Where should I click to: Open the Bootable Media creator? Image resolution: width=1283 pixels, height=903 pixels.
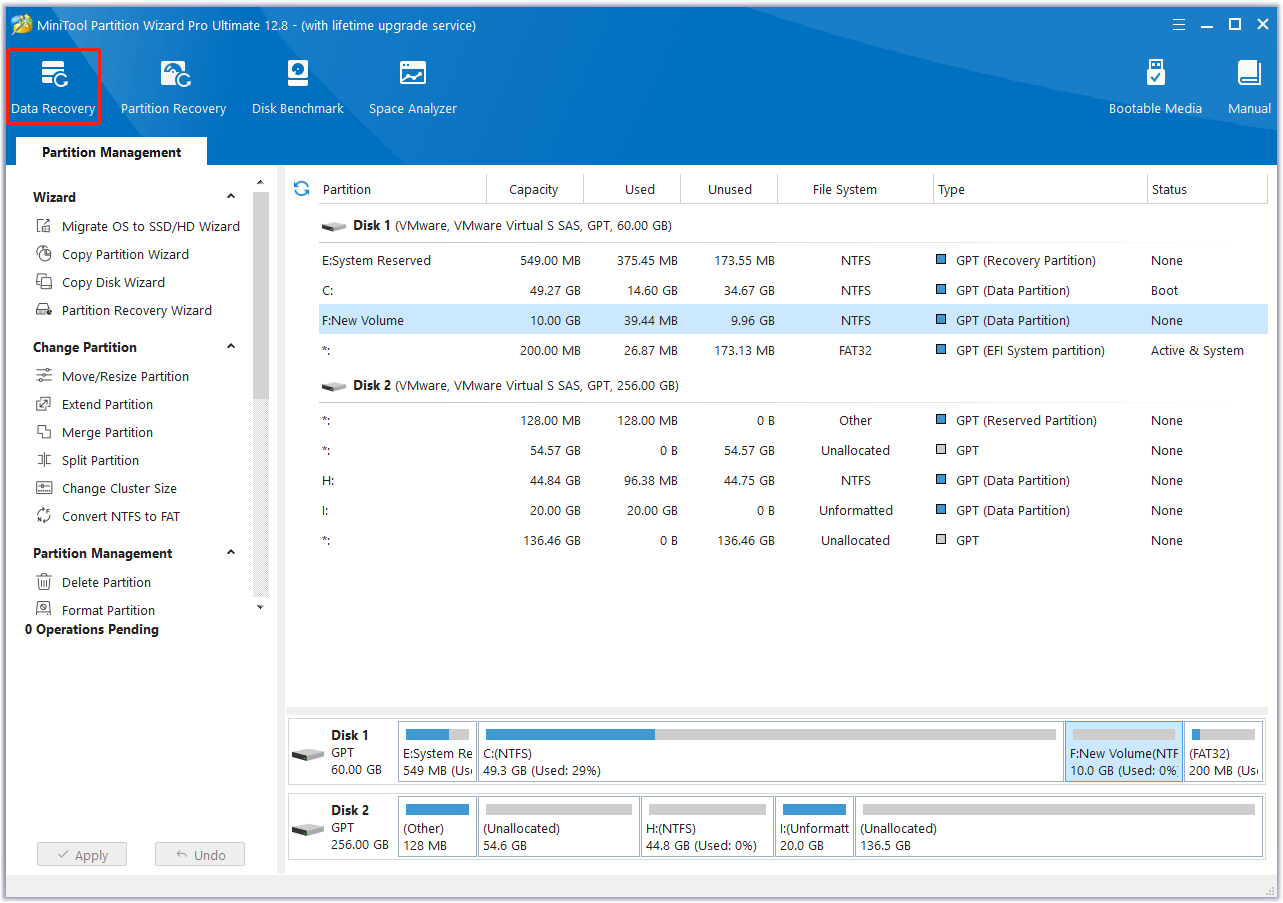pos(1155,85)
